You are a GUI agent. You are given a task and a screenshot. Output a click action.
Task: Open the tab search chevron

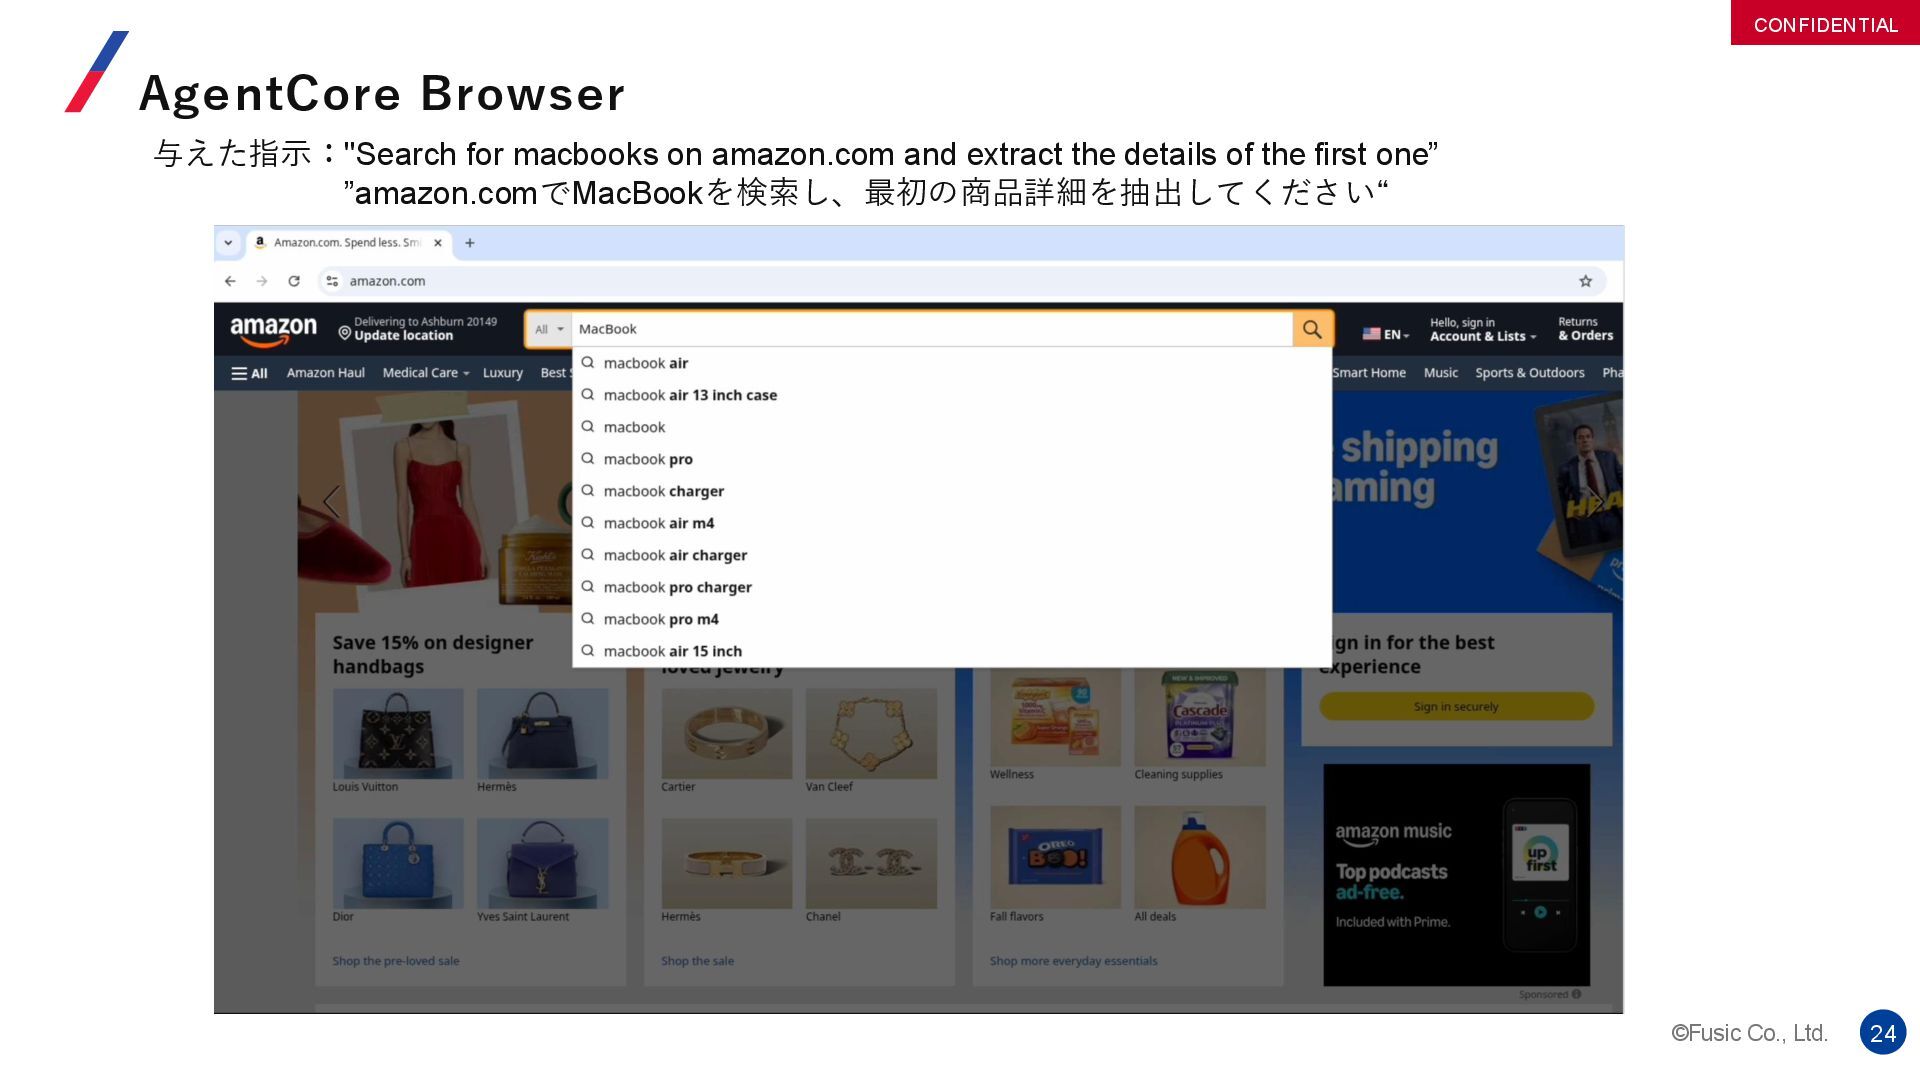[228, 242]
